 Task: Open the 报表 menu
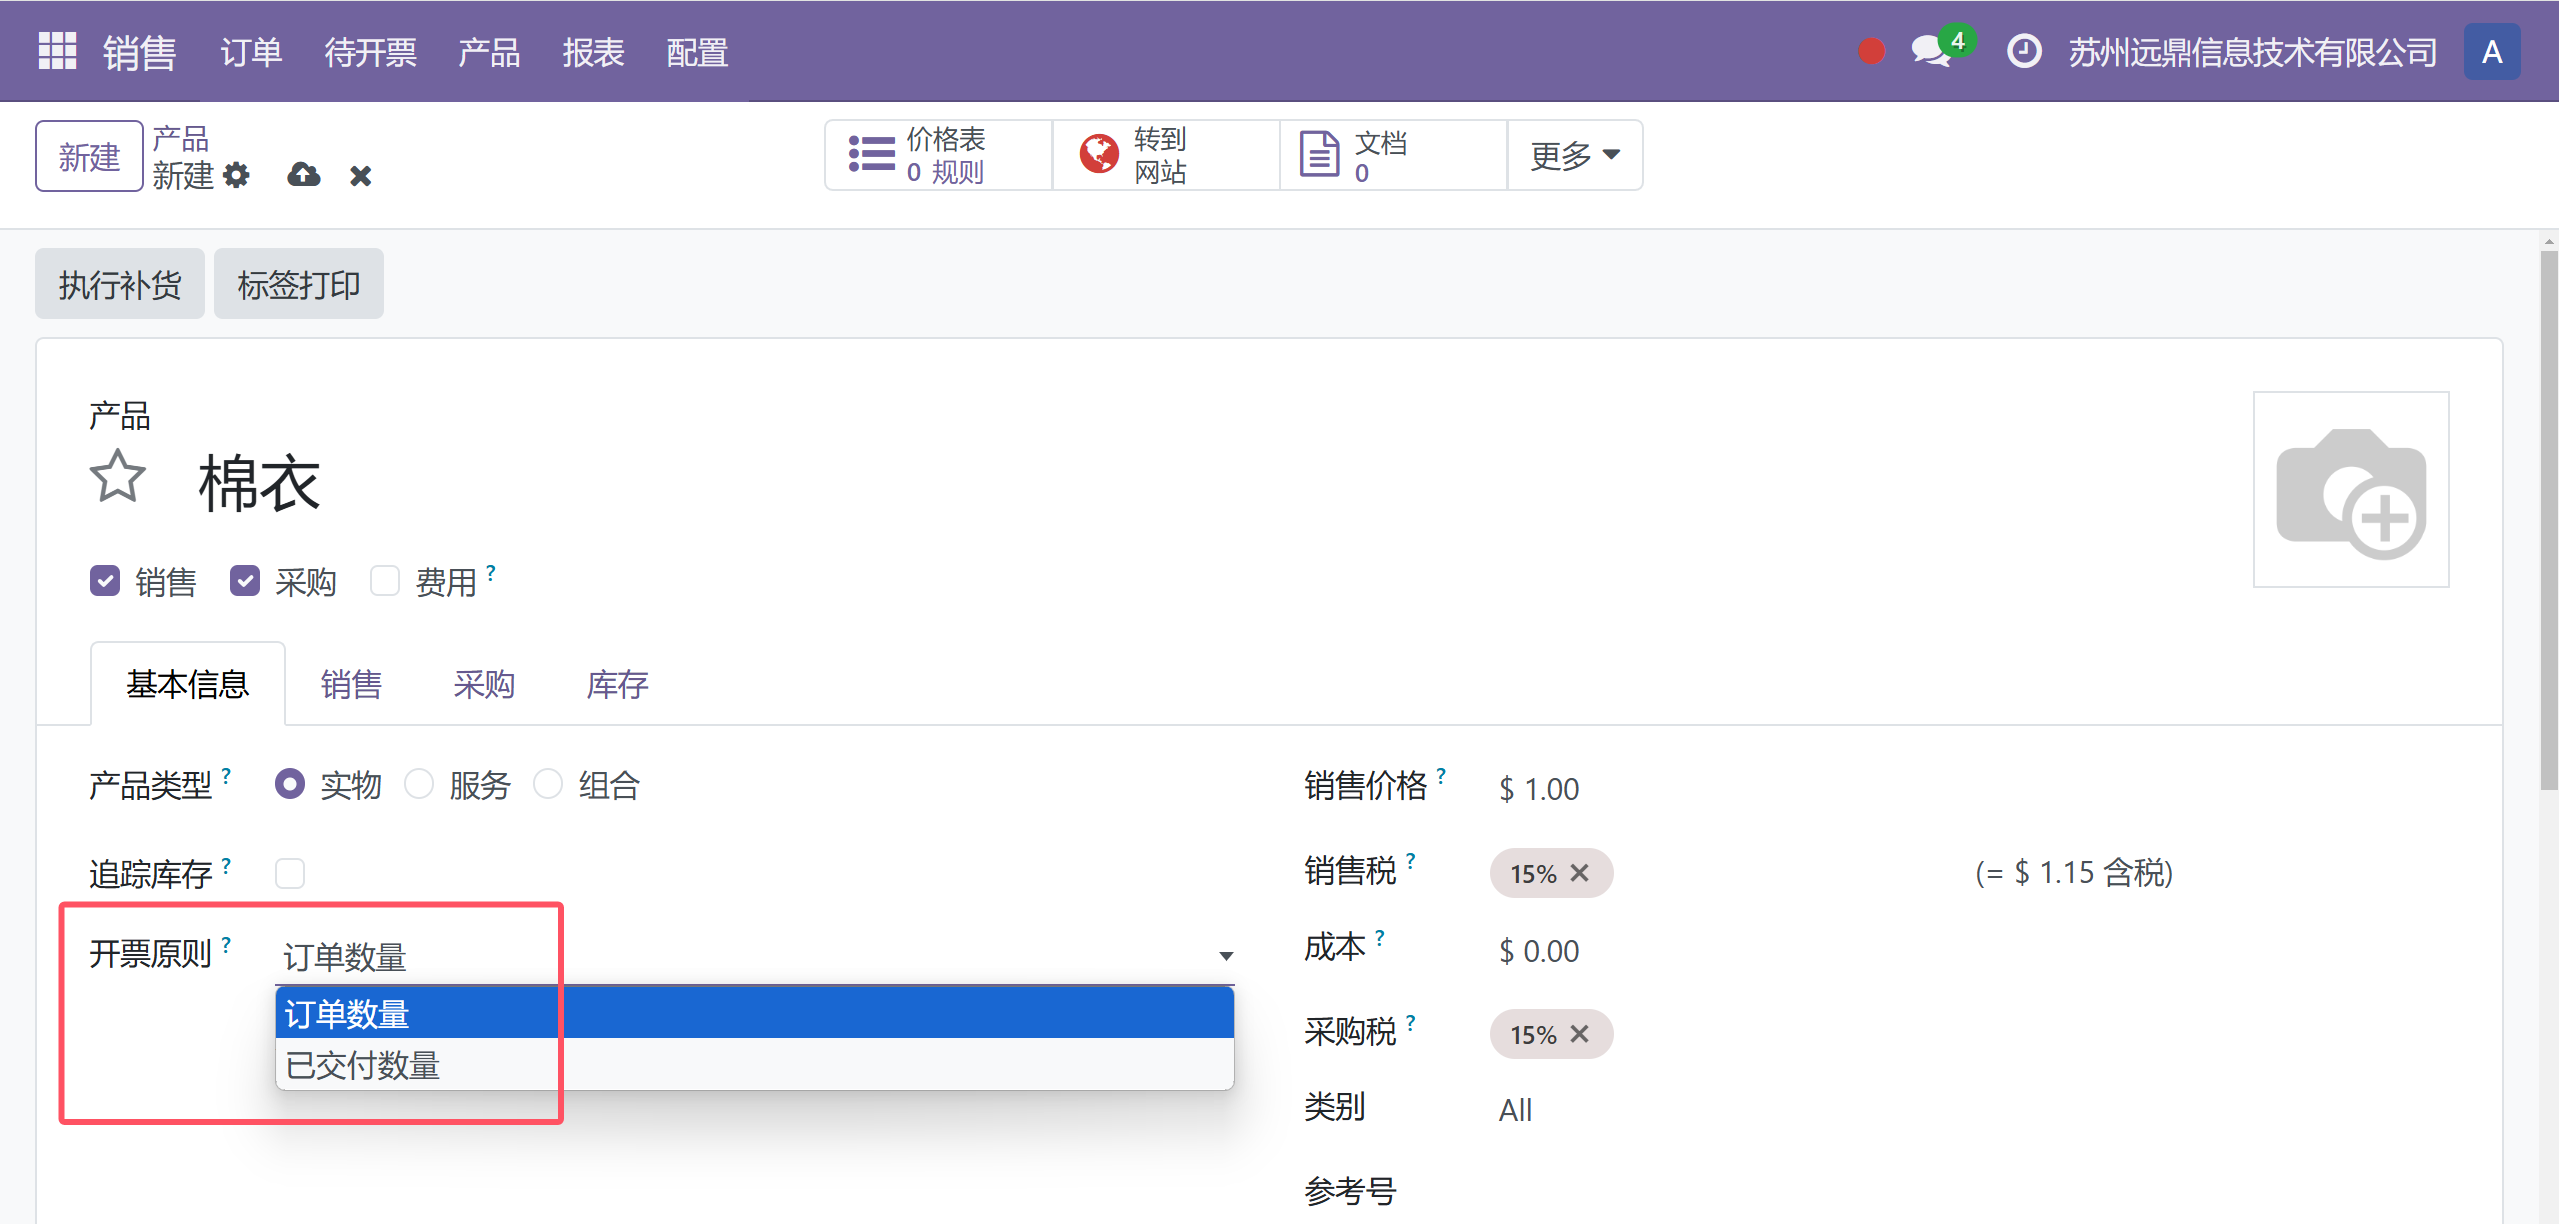(593, 52)
